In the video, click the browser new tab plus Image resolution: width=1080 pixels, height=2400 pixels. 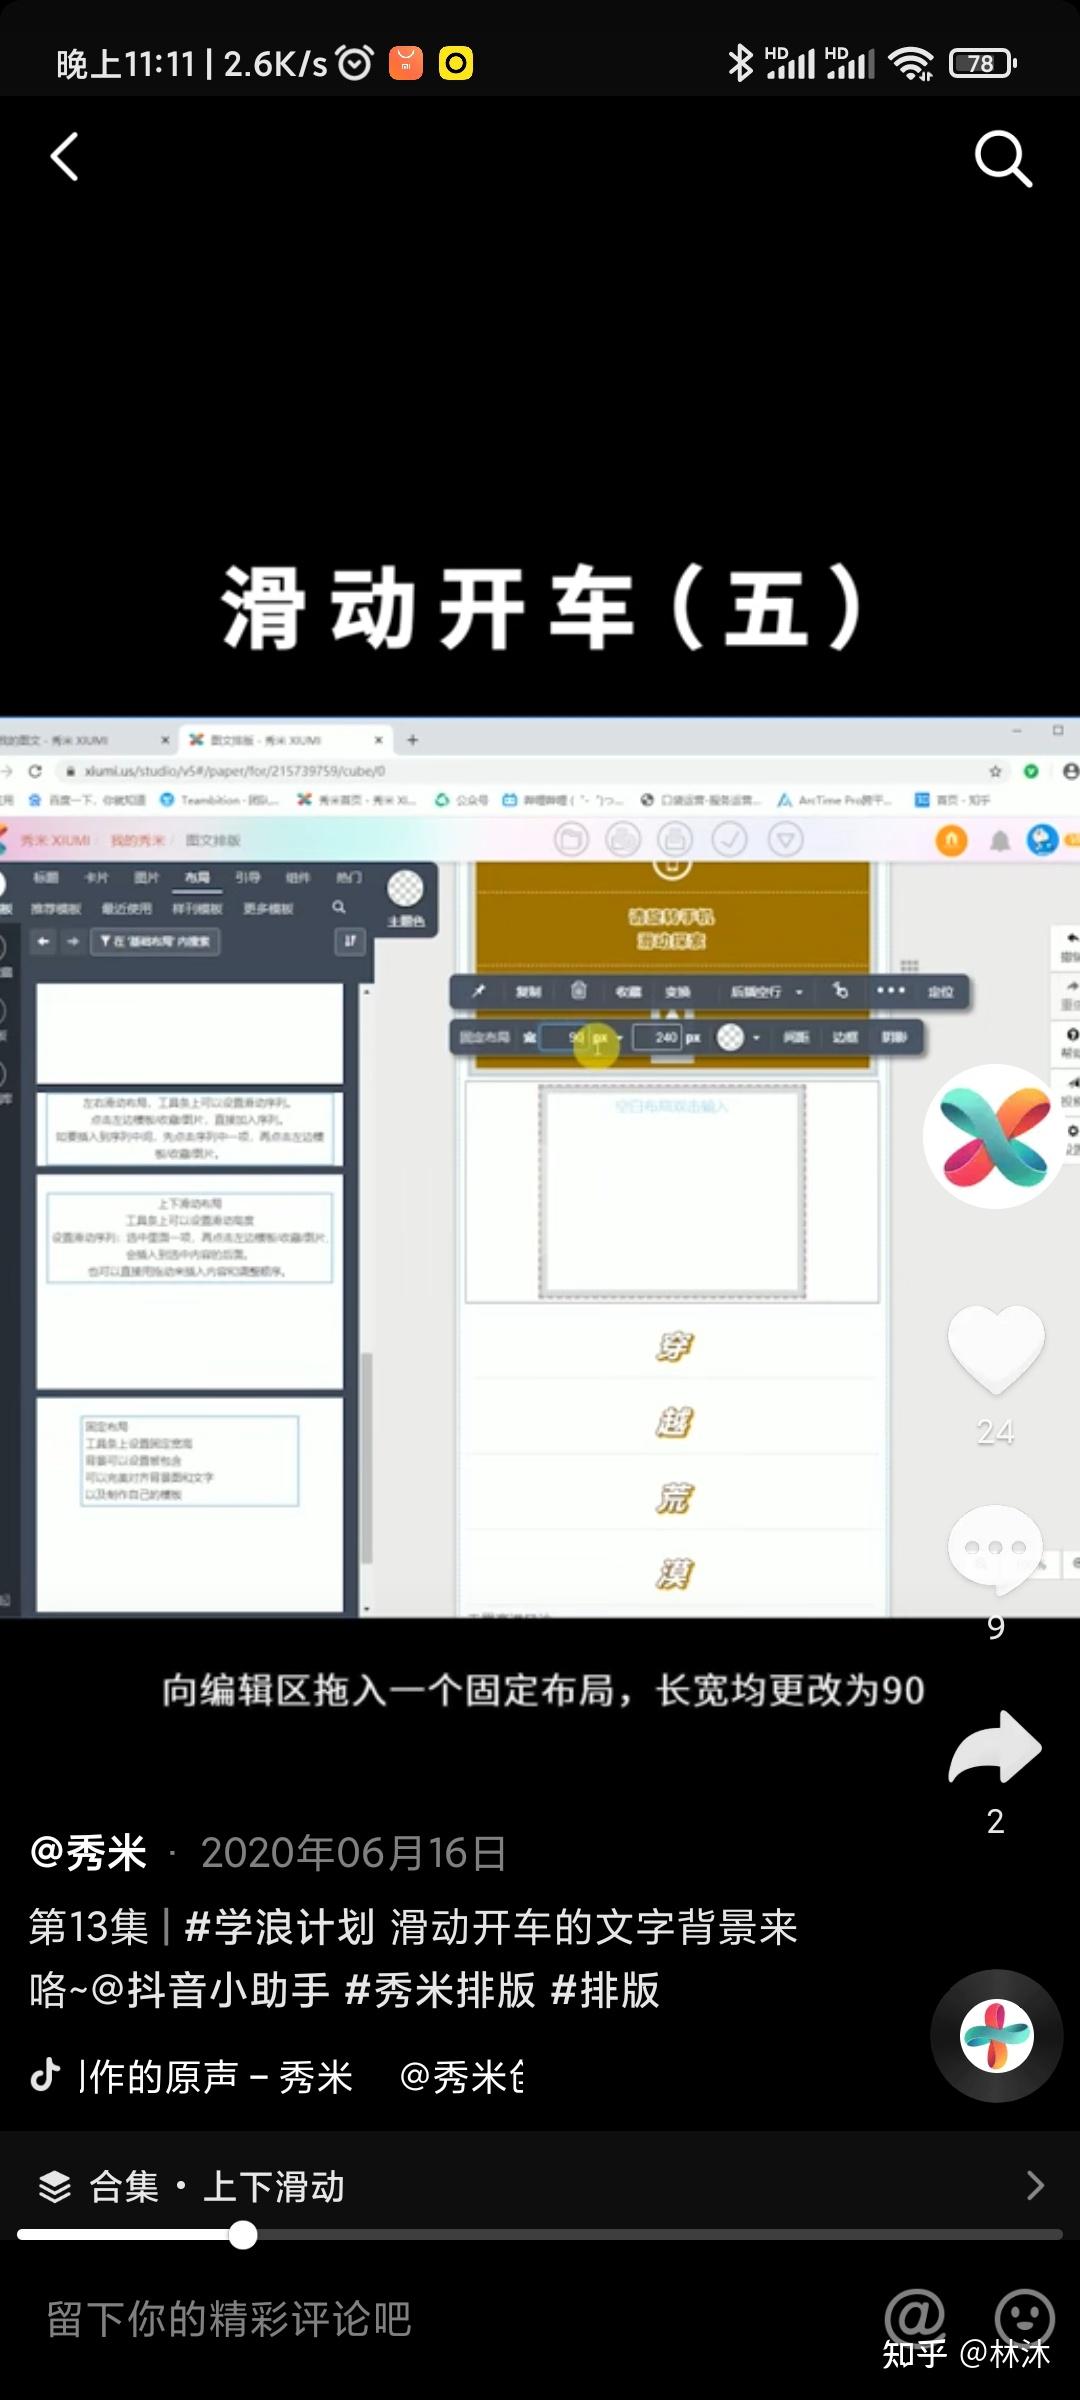point(412,740)
